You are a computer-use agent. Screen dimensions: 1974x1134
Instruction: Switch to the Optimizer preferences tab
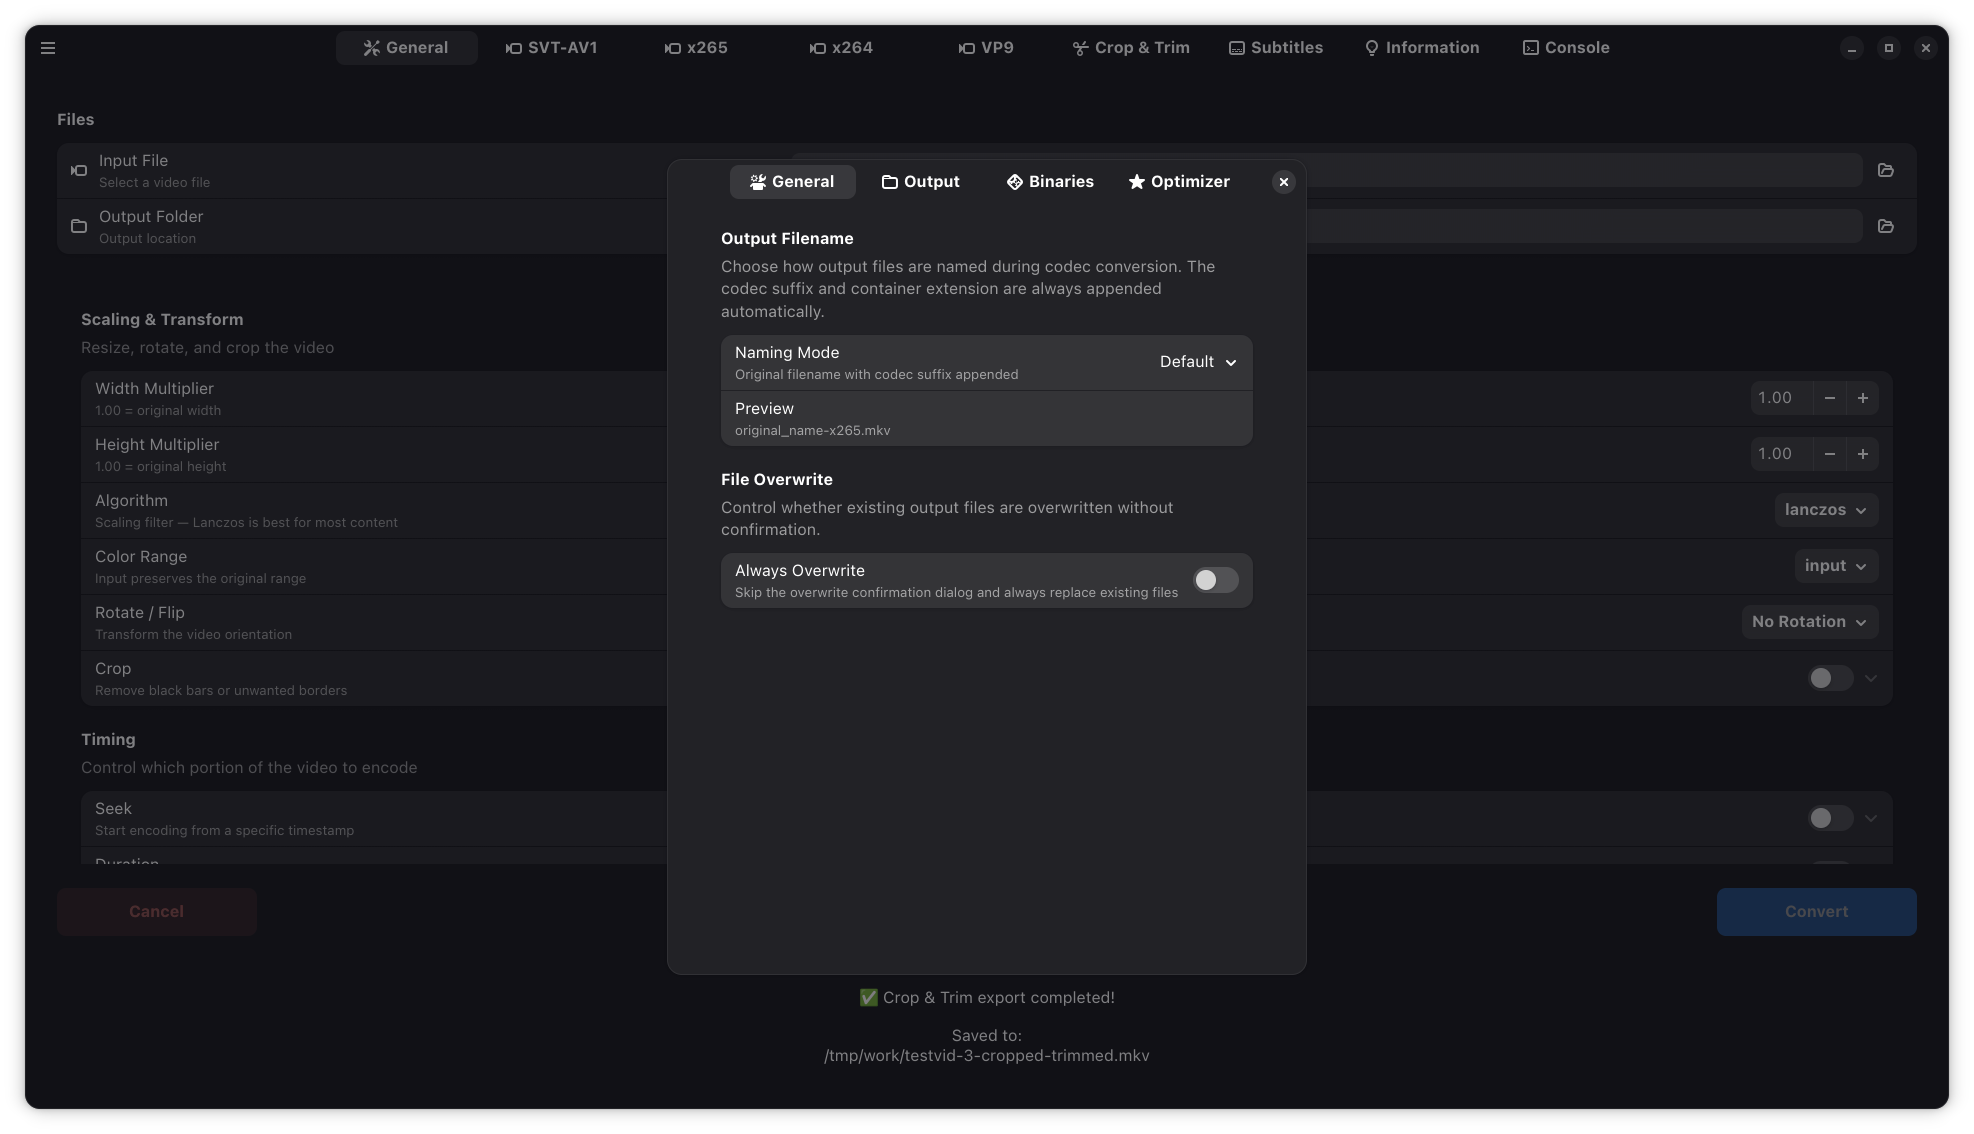pos(1179,182)
